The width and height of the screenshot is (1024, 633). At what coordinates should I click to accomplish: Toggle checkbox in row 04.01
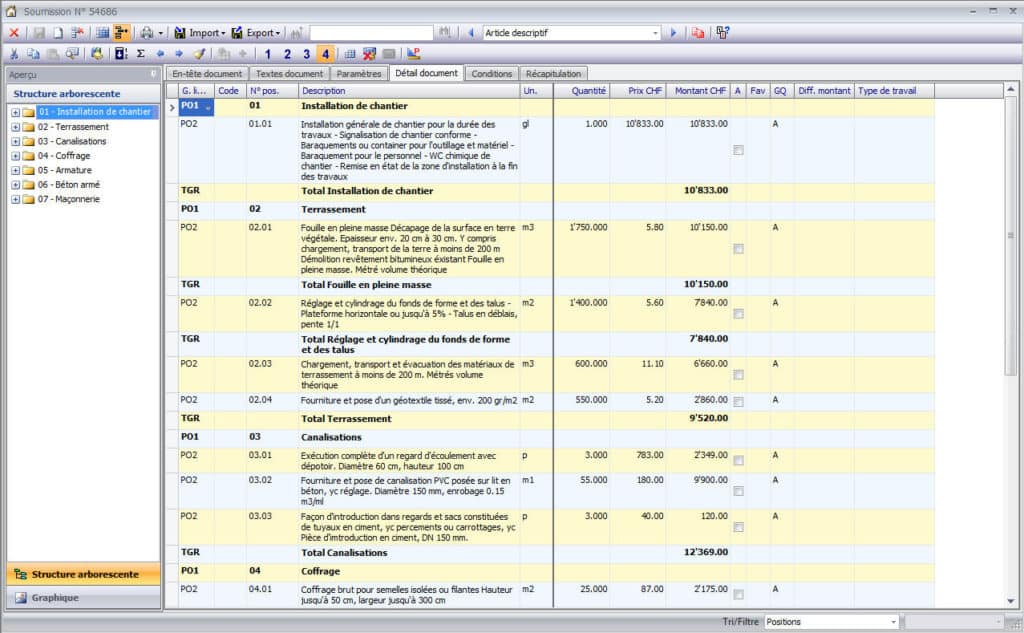pyautogui.click(x=738, y=594)
